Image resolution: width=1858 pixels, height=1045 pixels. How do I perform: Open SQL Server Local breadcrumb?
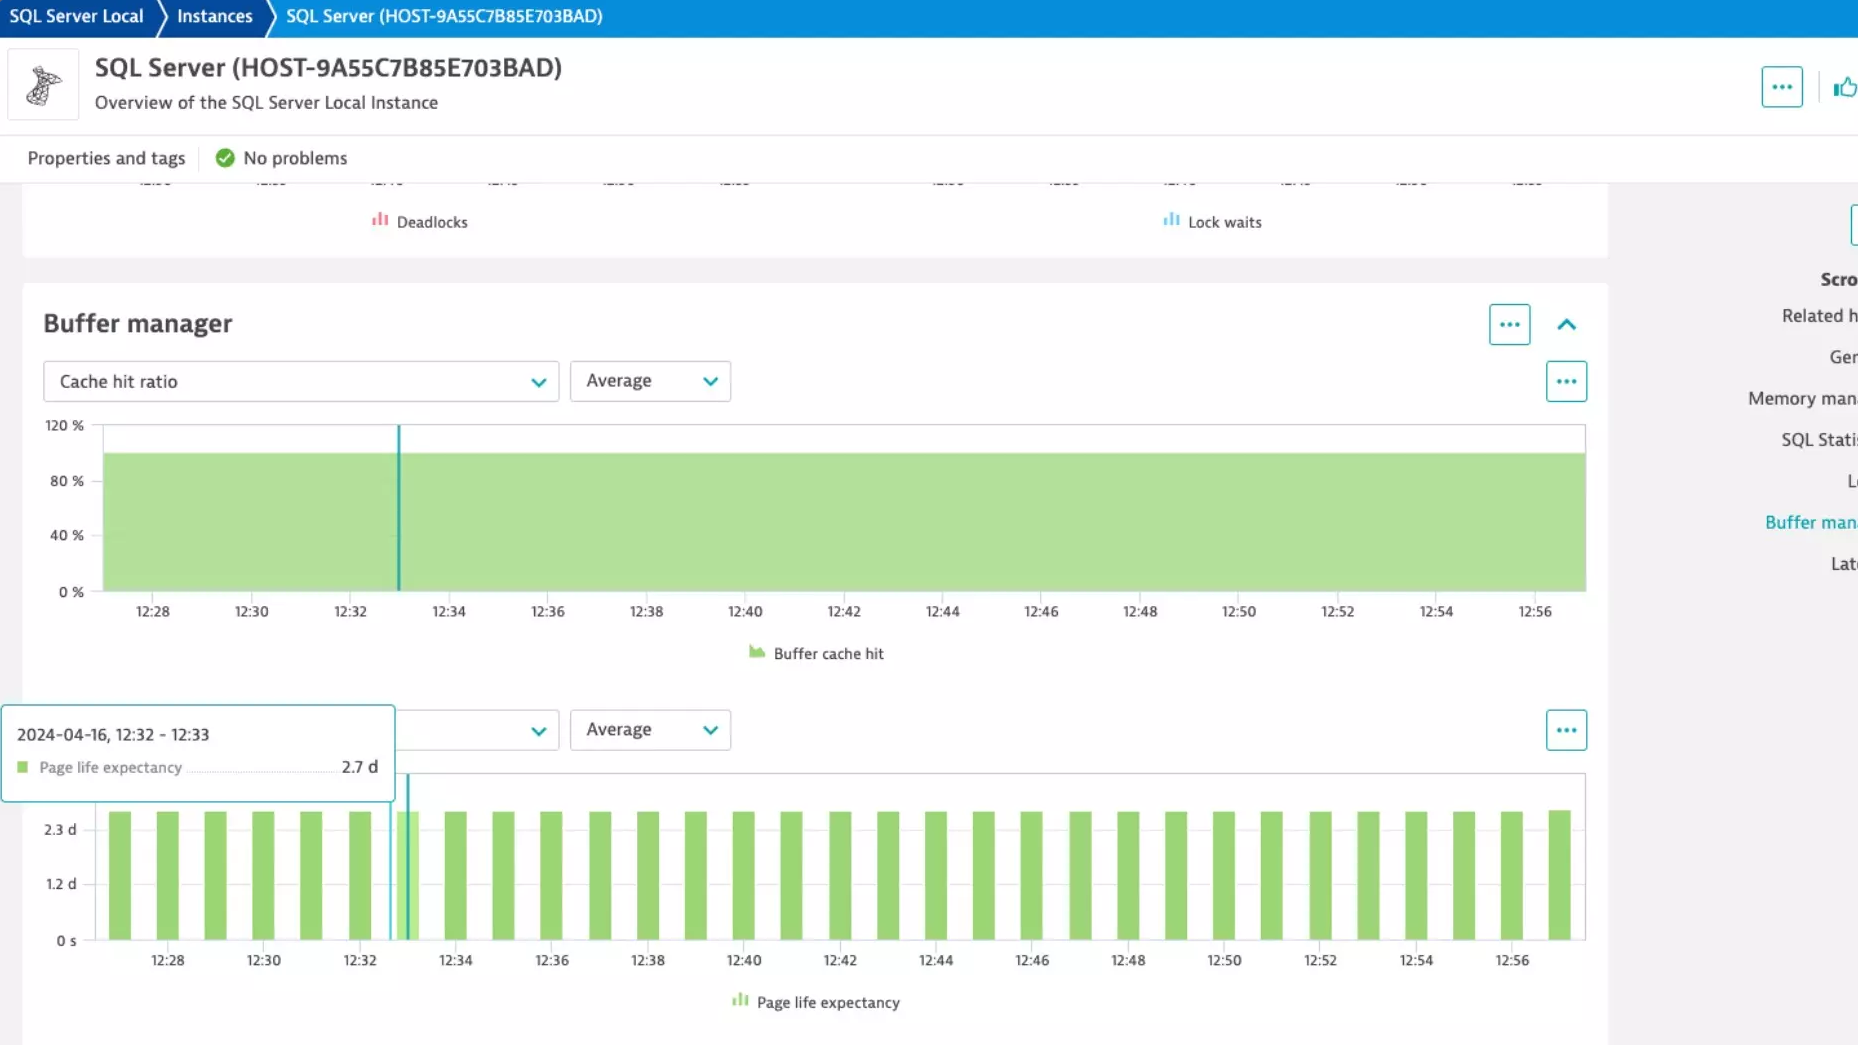[x=76, y=16]
